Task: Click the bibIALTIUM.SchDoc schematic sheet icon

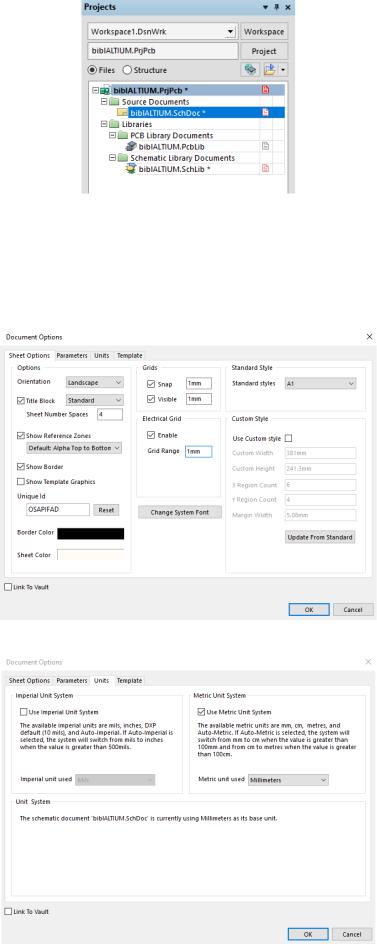Action: tap(123, 113)
